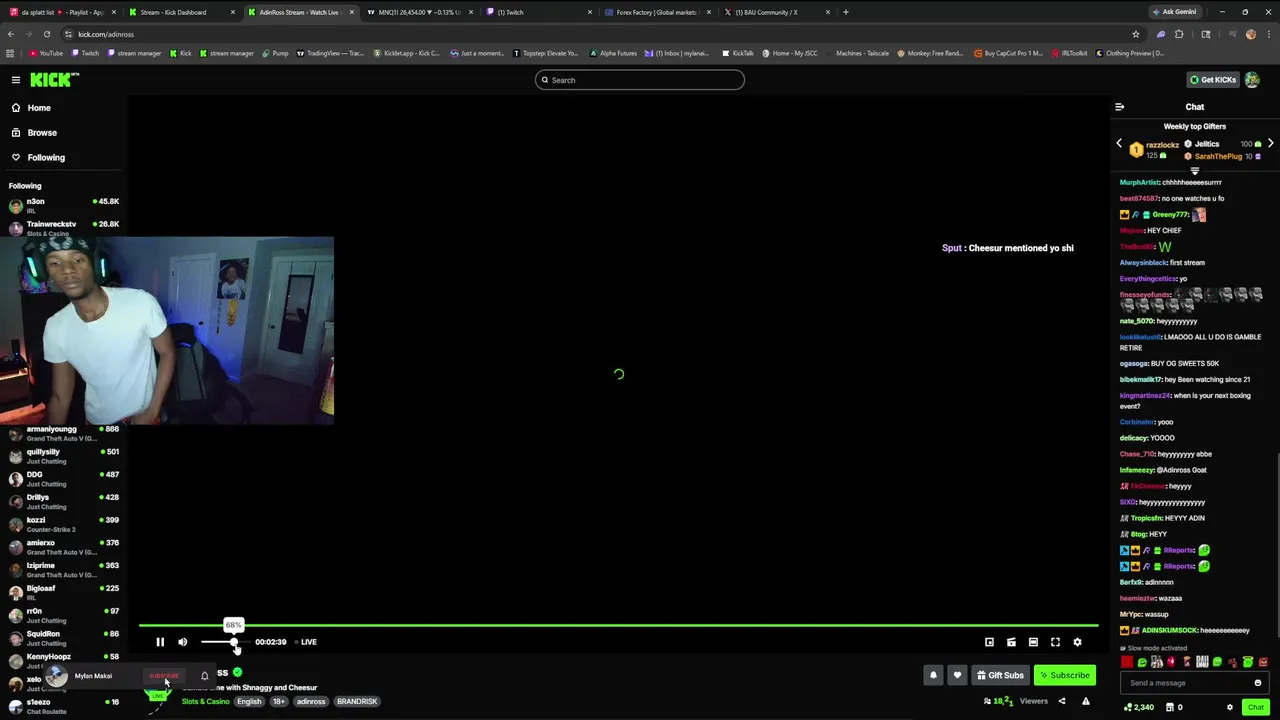Collapse the sidebar with hamburger menu
1280x720 pixels.
16,80
